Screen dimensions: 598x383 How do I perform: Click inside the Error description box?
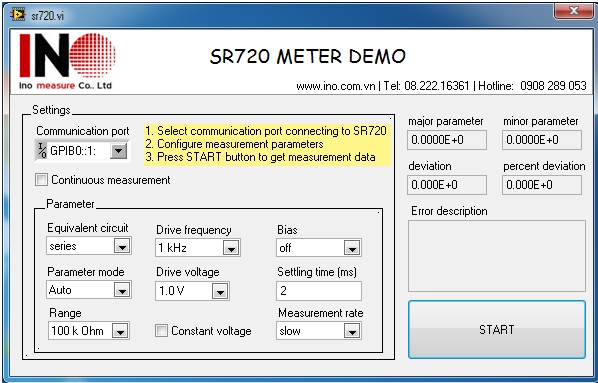click(x=497, y=256)
